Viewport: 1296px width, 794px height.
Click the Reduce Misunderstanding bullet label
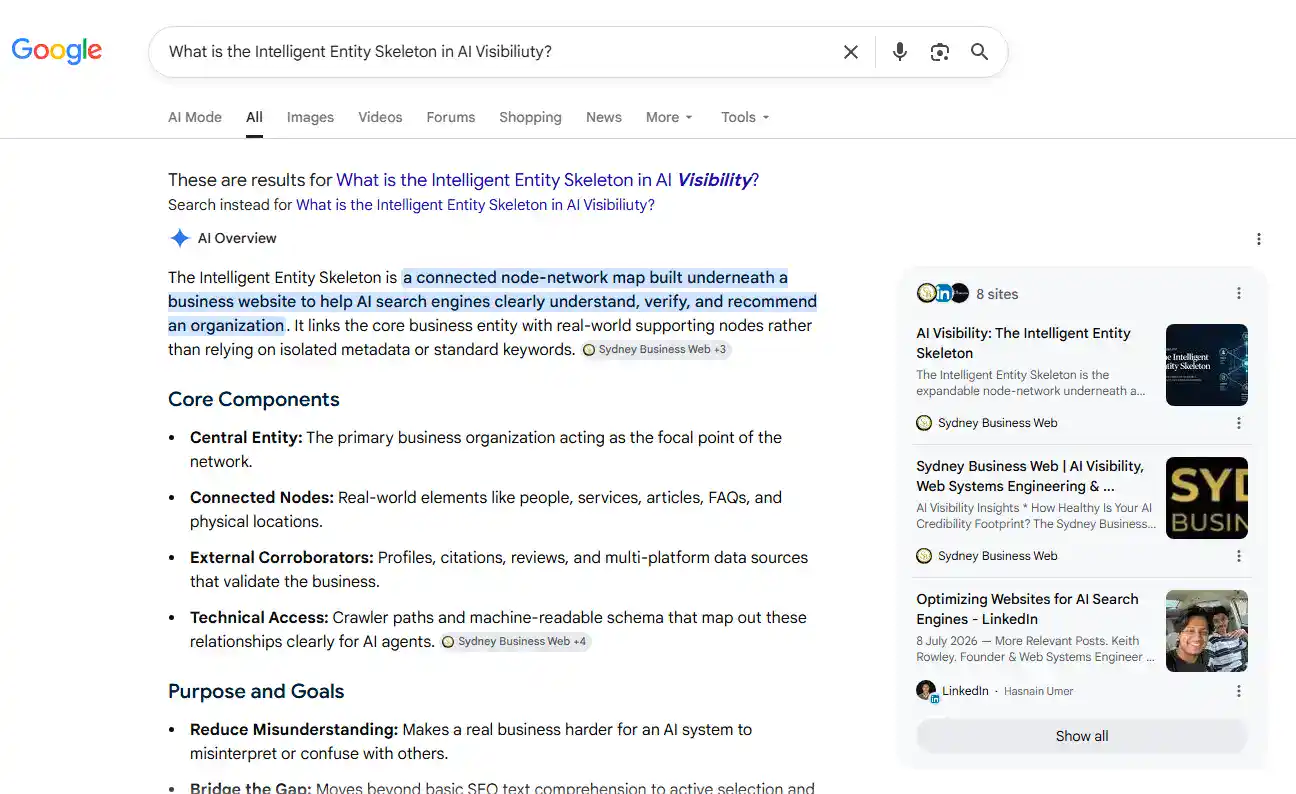pos(294,729)
